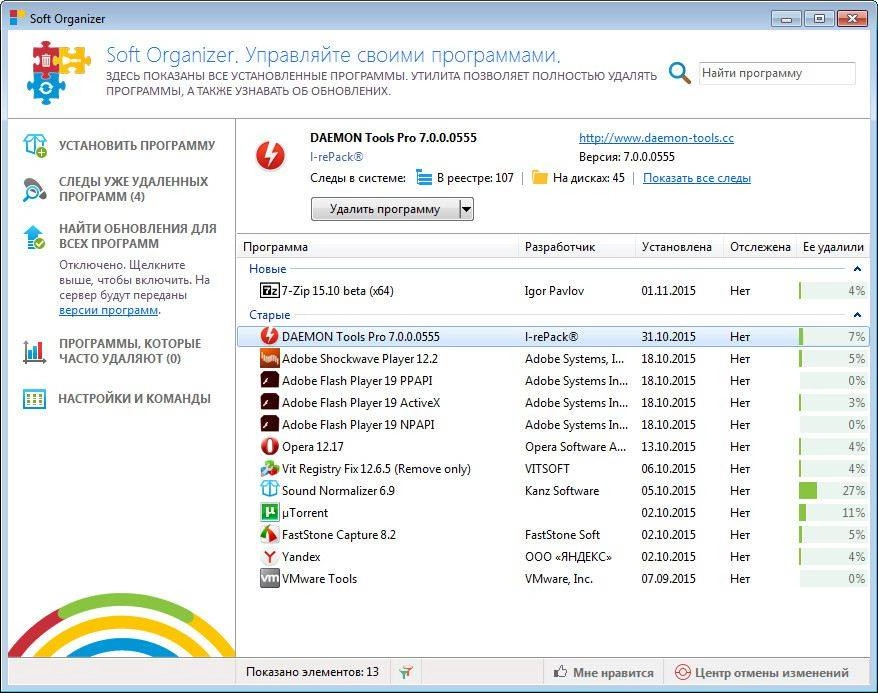Click the 01.11.2015 install date cell
Screen dimensions: 878x693
669,291
